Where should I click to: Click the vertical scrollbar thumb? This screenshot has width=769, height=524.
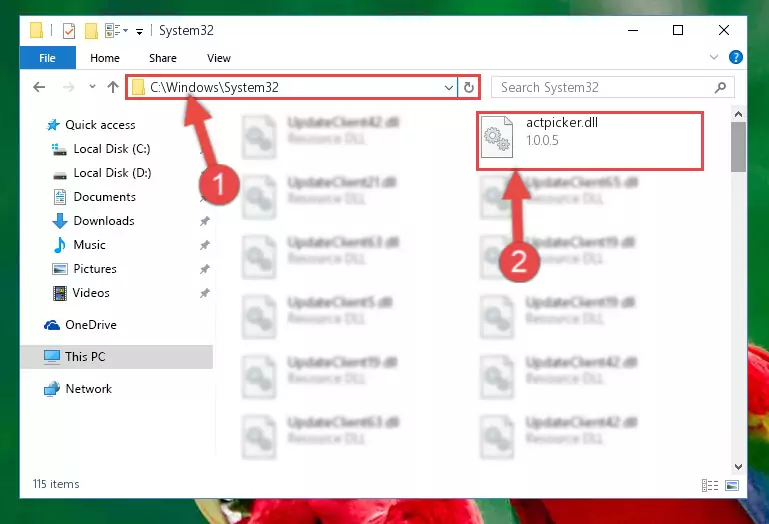[738, 147]
